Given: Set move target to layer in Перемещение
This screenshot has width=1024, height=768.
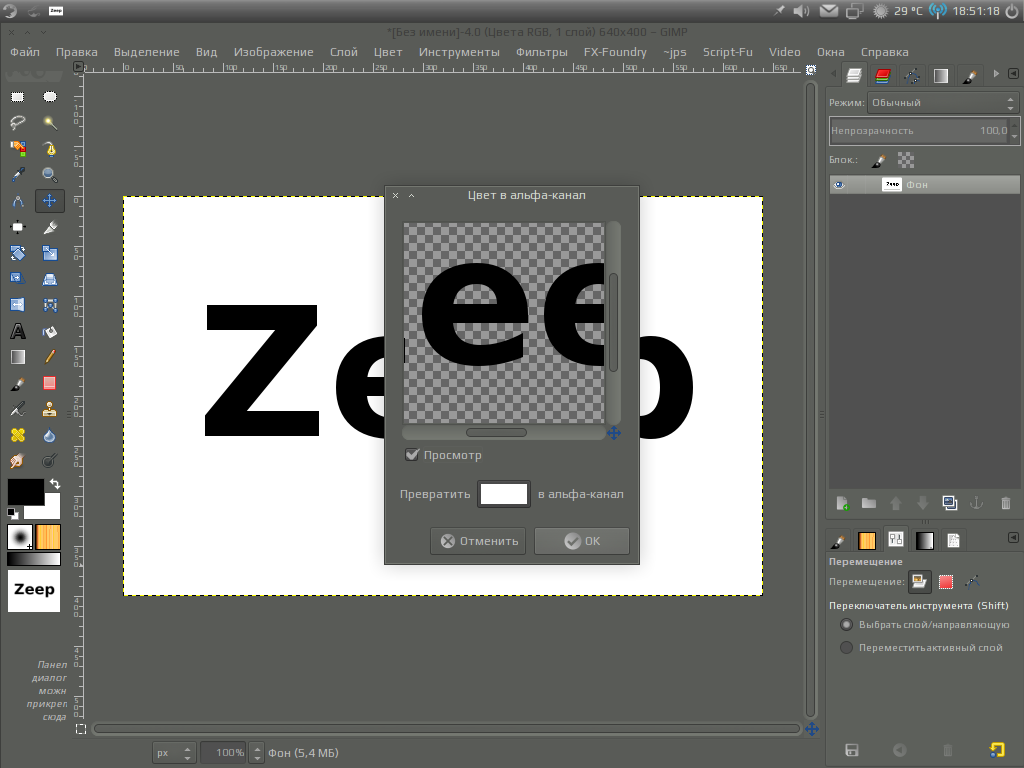Looking at the screenshot, I should pyautogui.click(x=919, y=581).
